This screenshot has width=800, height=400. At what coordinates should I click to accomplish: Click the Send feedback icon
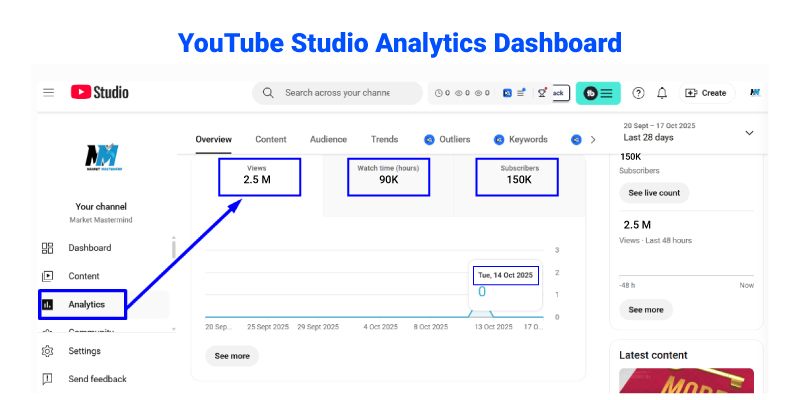pyautogui.click(x=47, y=379)
